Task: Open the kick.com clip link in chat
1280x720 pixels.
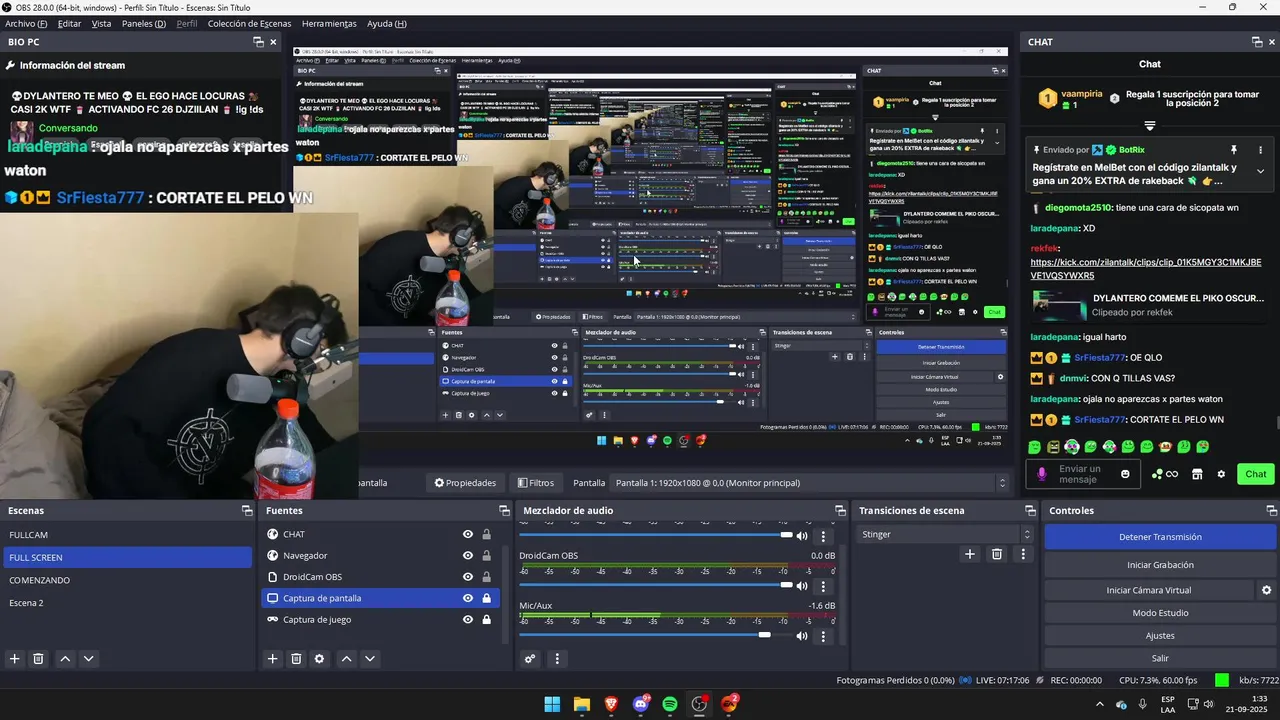Action: (x=1146, y=269)
